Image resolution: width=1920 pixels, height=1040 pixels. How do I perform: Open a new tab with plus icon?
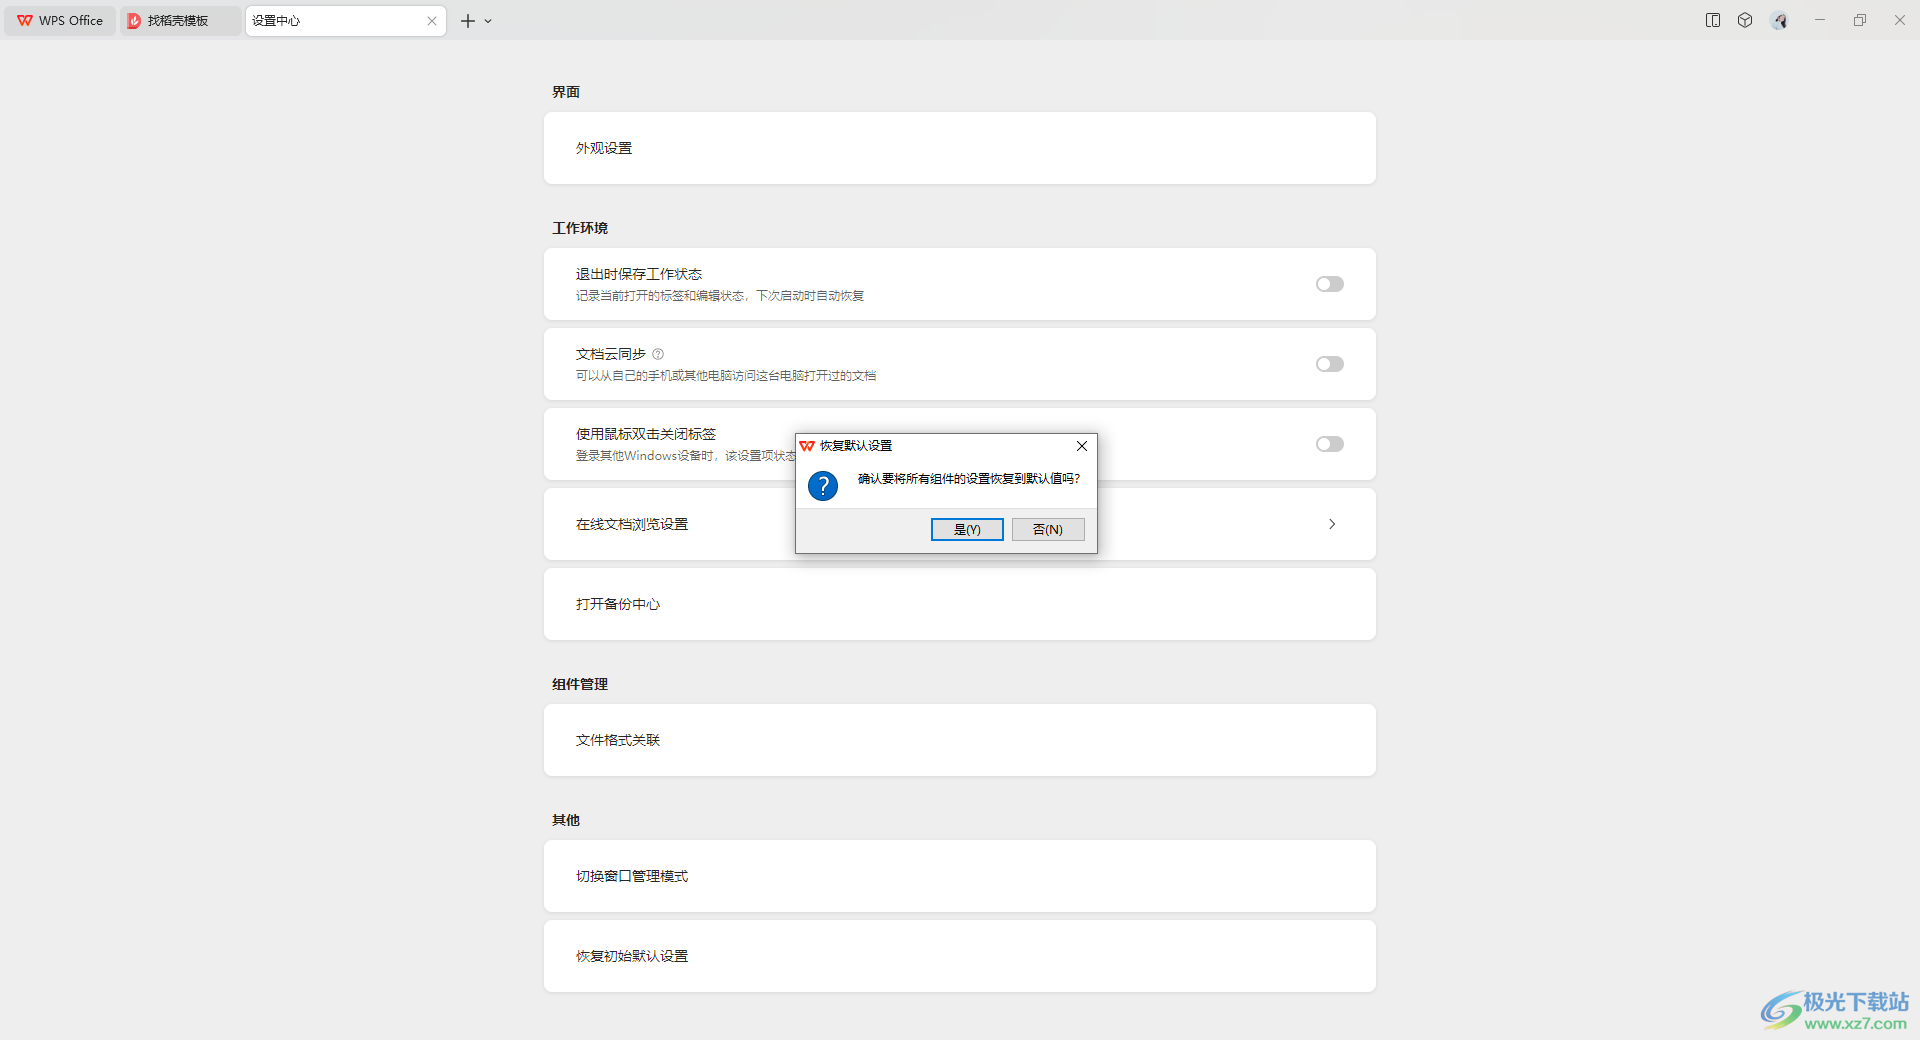(x=467, y=21)
